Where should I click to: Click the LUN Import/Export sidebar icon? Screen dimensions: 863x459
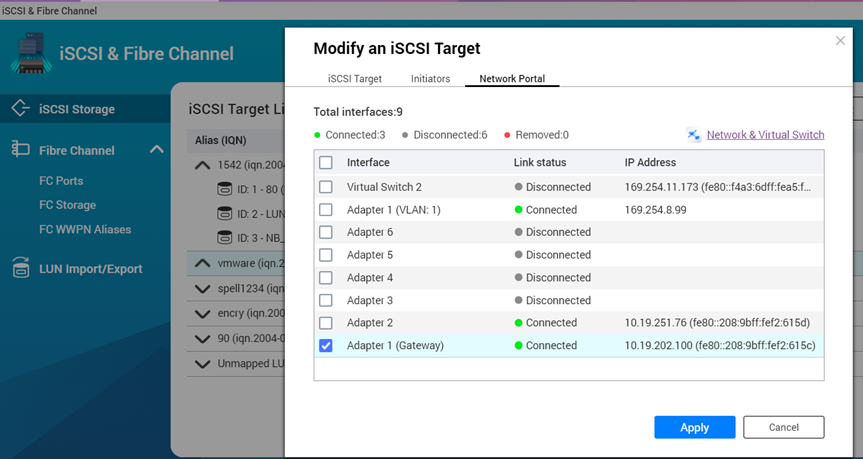pos(20,268)
